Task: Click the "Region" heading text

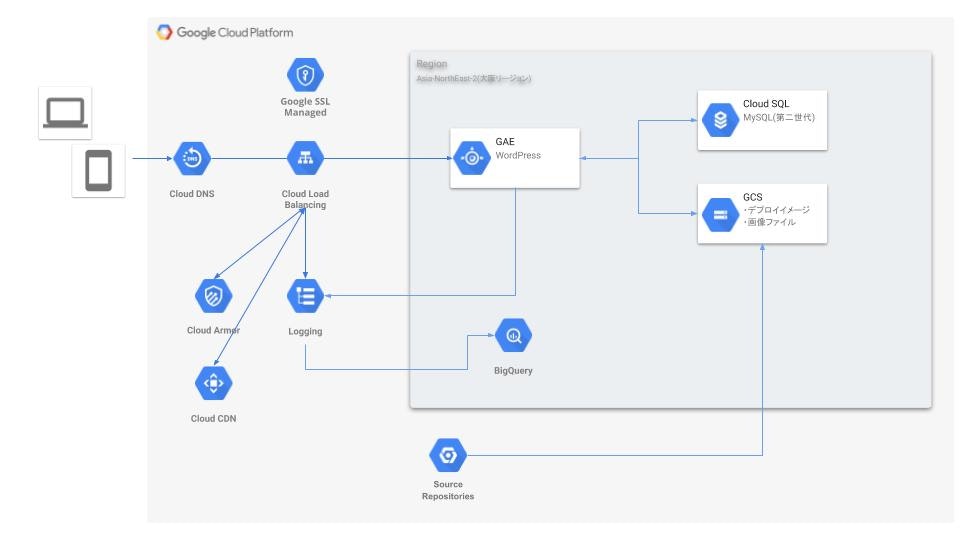Action: tap(432, 64)
